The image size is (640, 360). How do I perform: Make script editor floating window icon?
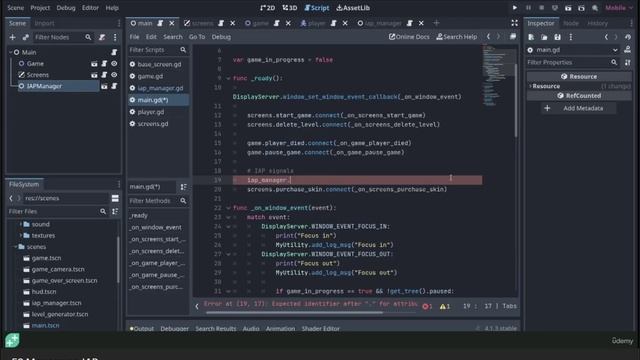tap(513, 37)
